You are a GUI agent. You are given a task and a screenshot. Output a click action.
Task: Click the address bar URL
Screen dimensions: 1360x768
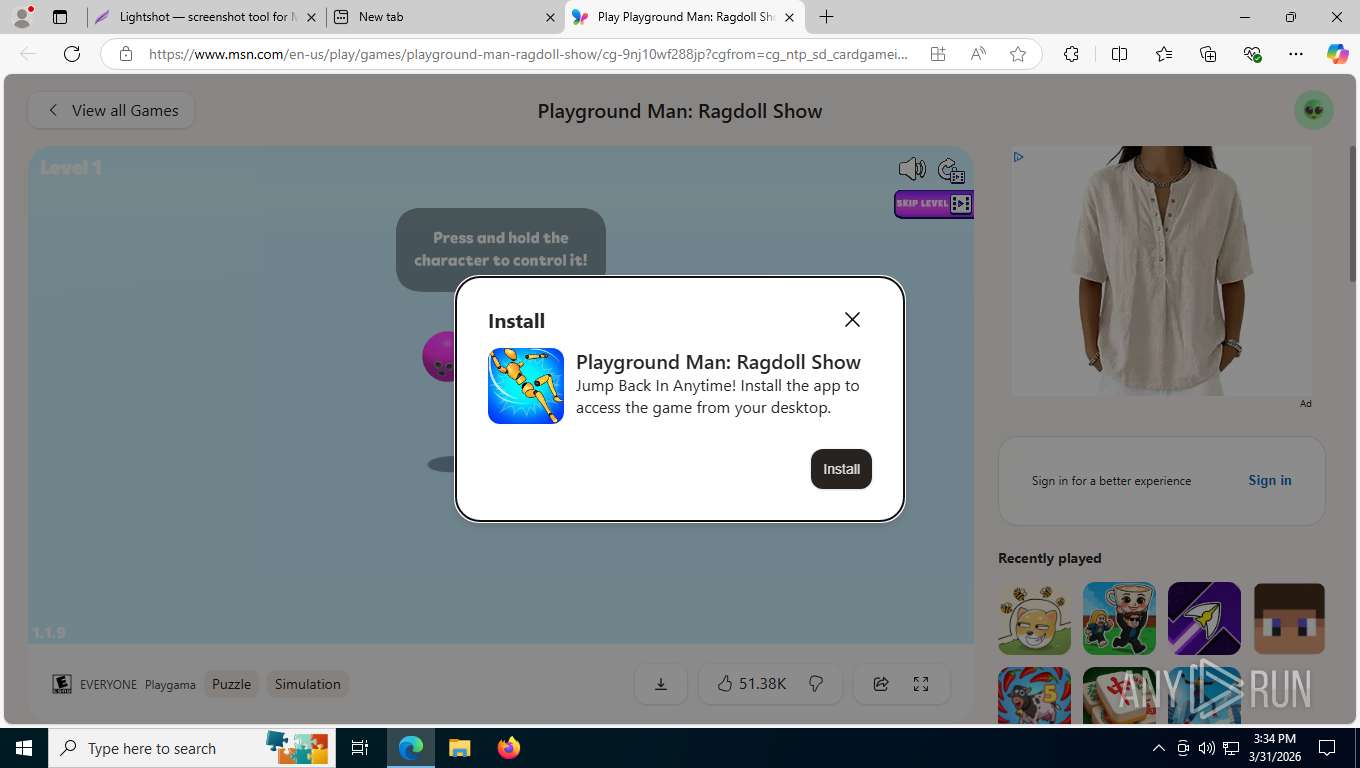pyautogui.click(x=528, y=54)
